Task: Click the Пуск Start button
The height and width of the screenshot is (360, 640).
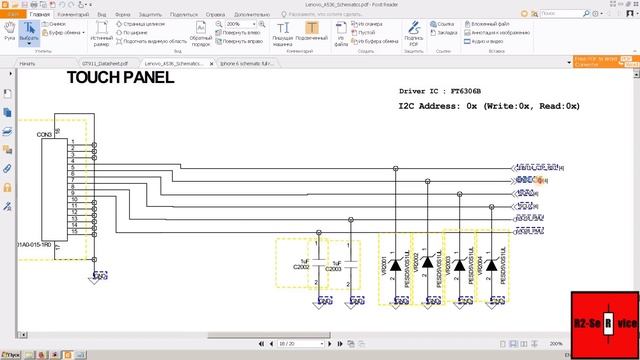Action: 11,355
